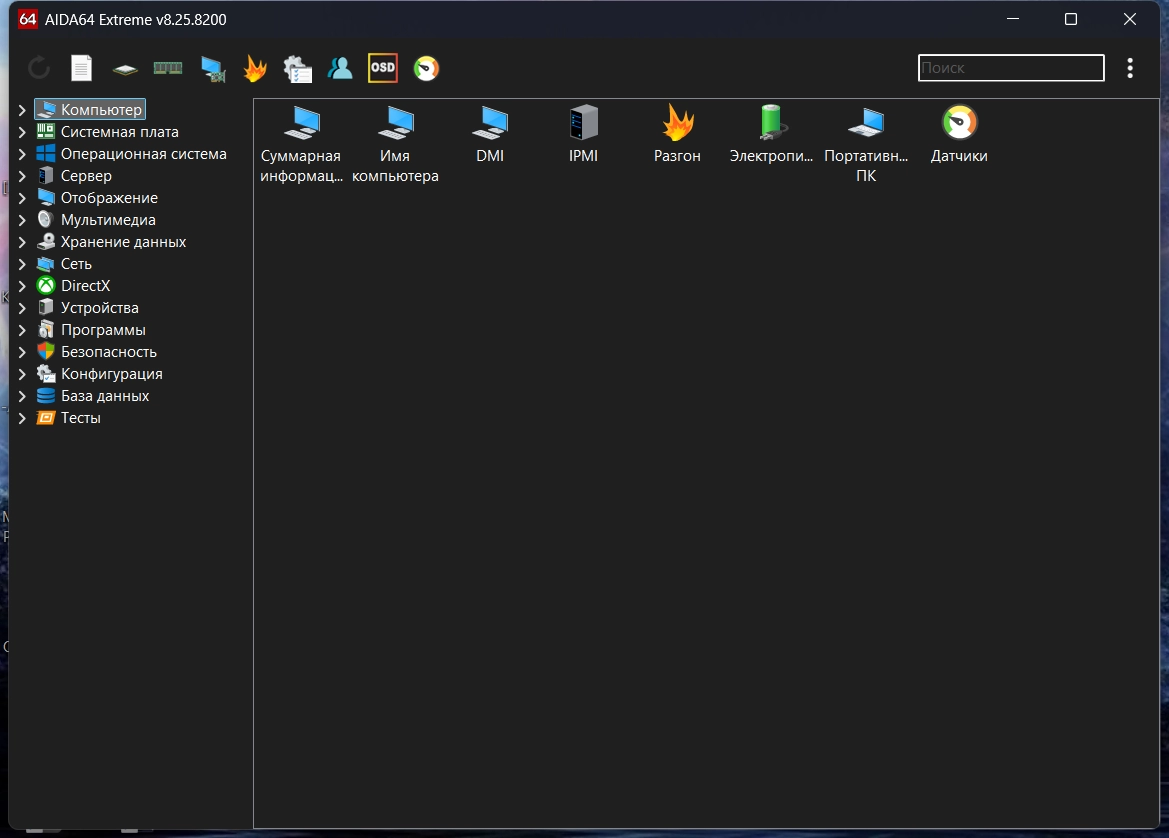Expand the Системная плата tree node
This screenshot has height=838, width=1169.
point(22,132)
